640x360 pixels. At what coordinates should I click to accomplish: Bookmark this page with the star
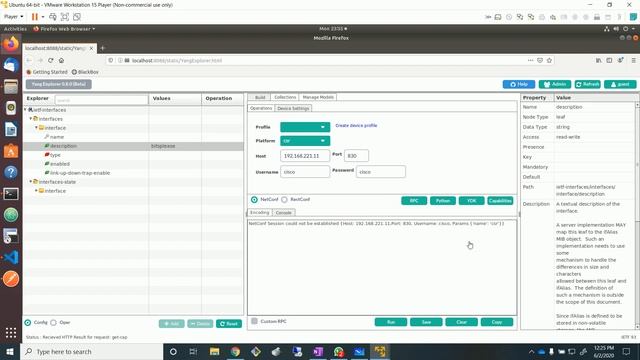point(549,60)
